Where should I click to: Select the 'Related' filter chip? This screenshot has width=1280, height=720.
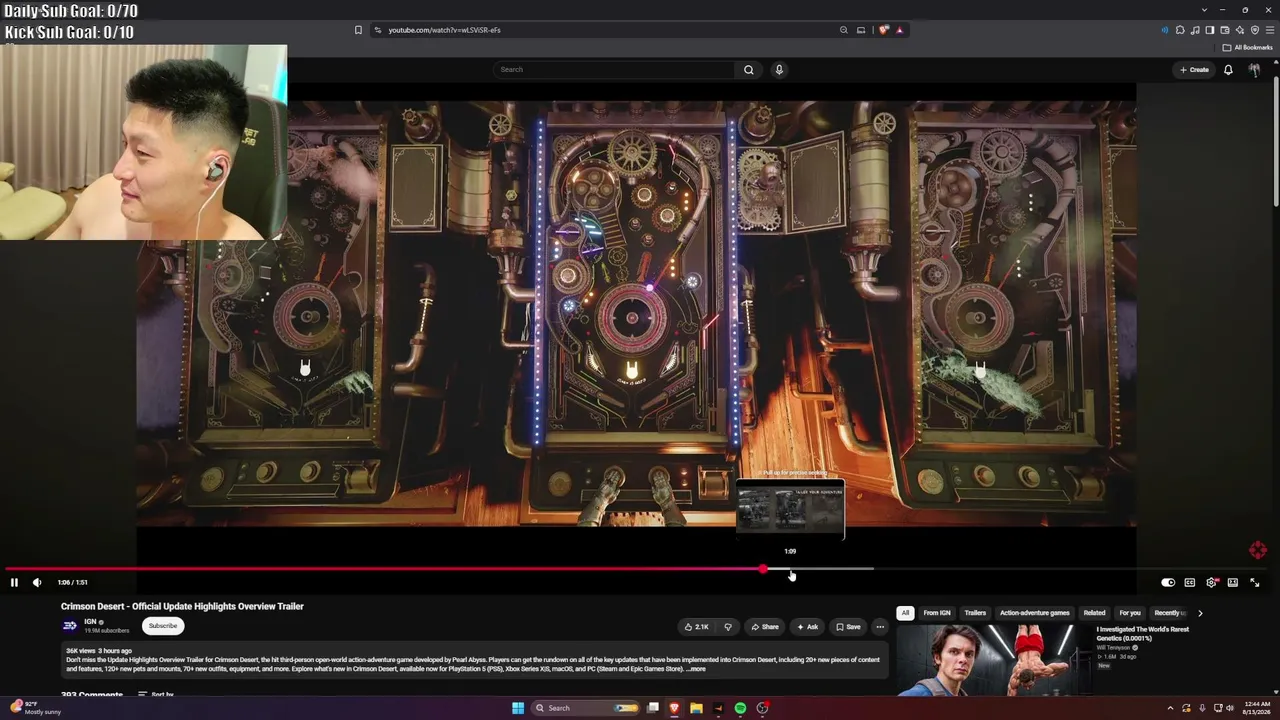(1095, 613)
